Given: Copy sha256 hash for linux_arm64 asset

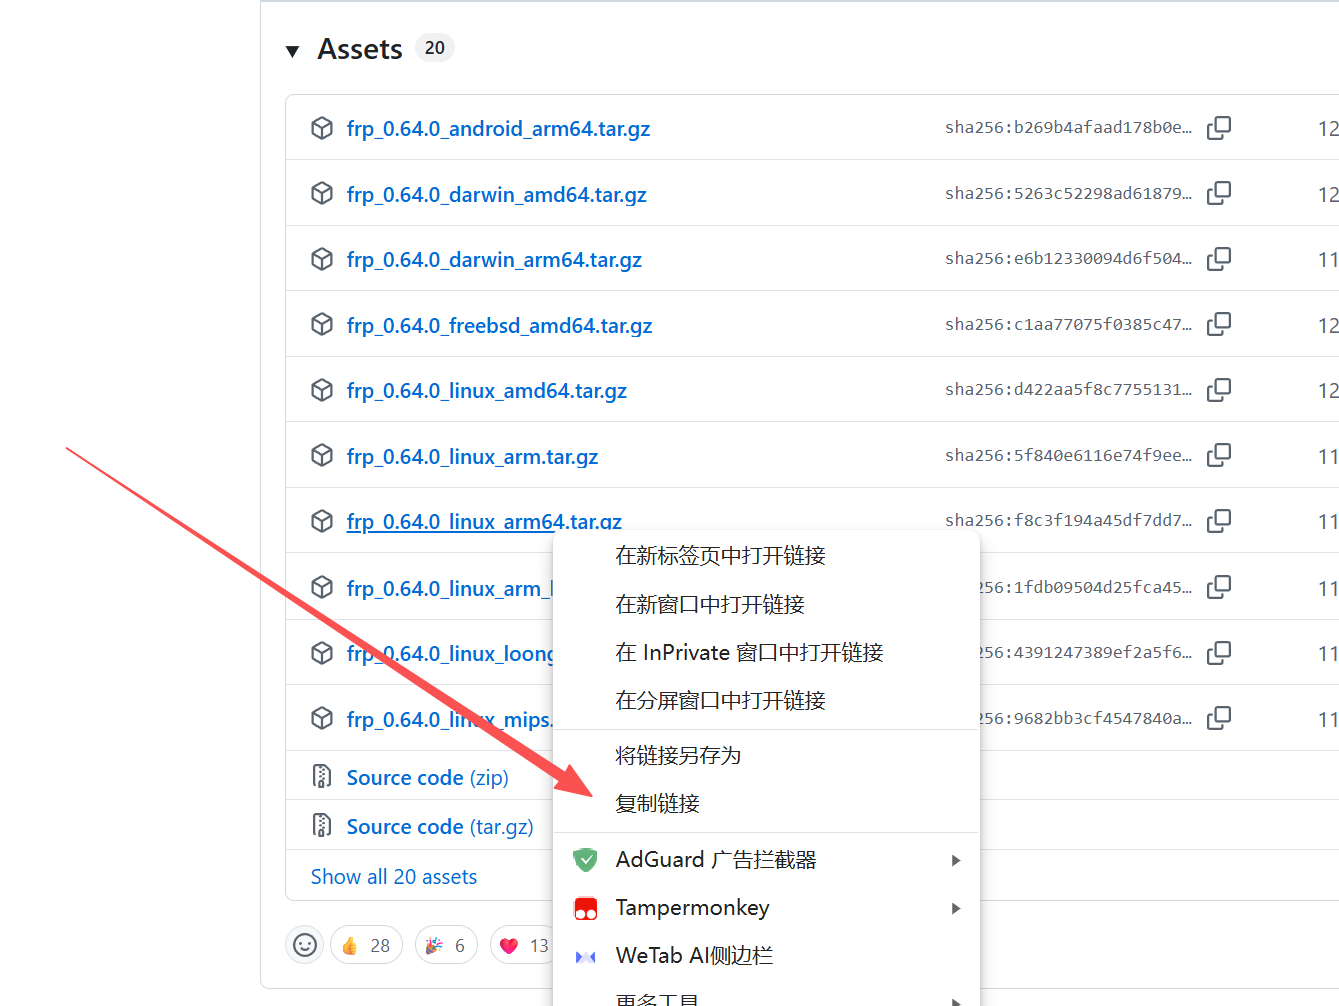Looking at the screenshot, I should [x=1218, y=521].
